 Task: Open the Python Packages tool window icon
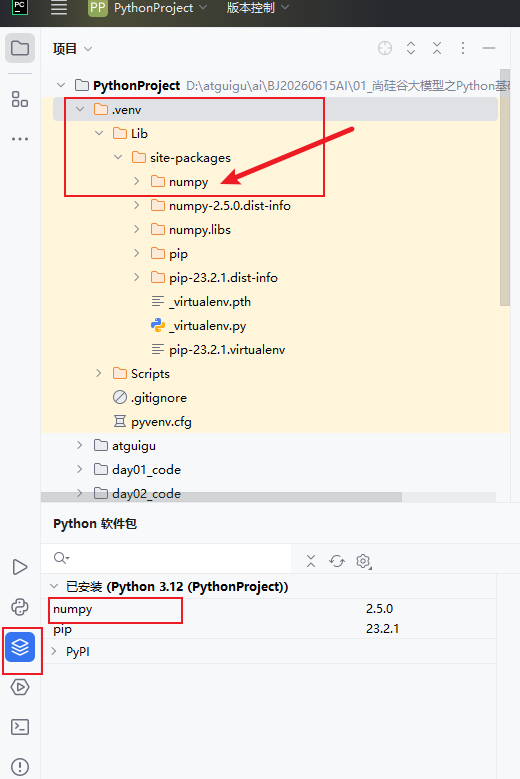20,647
